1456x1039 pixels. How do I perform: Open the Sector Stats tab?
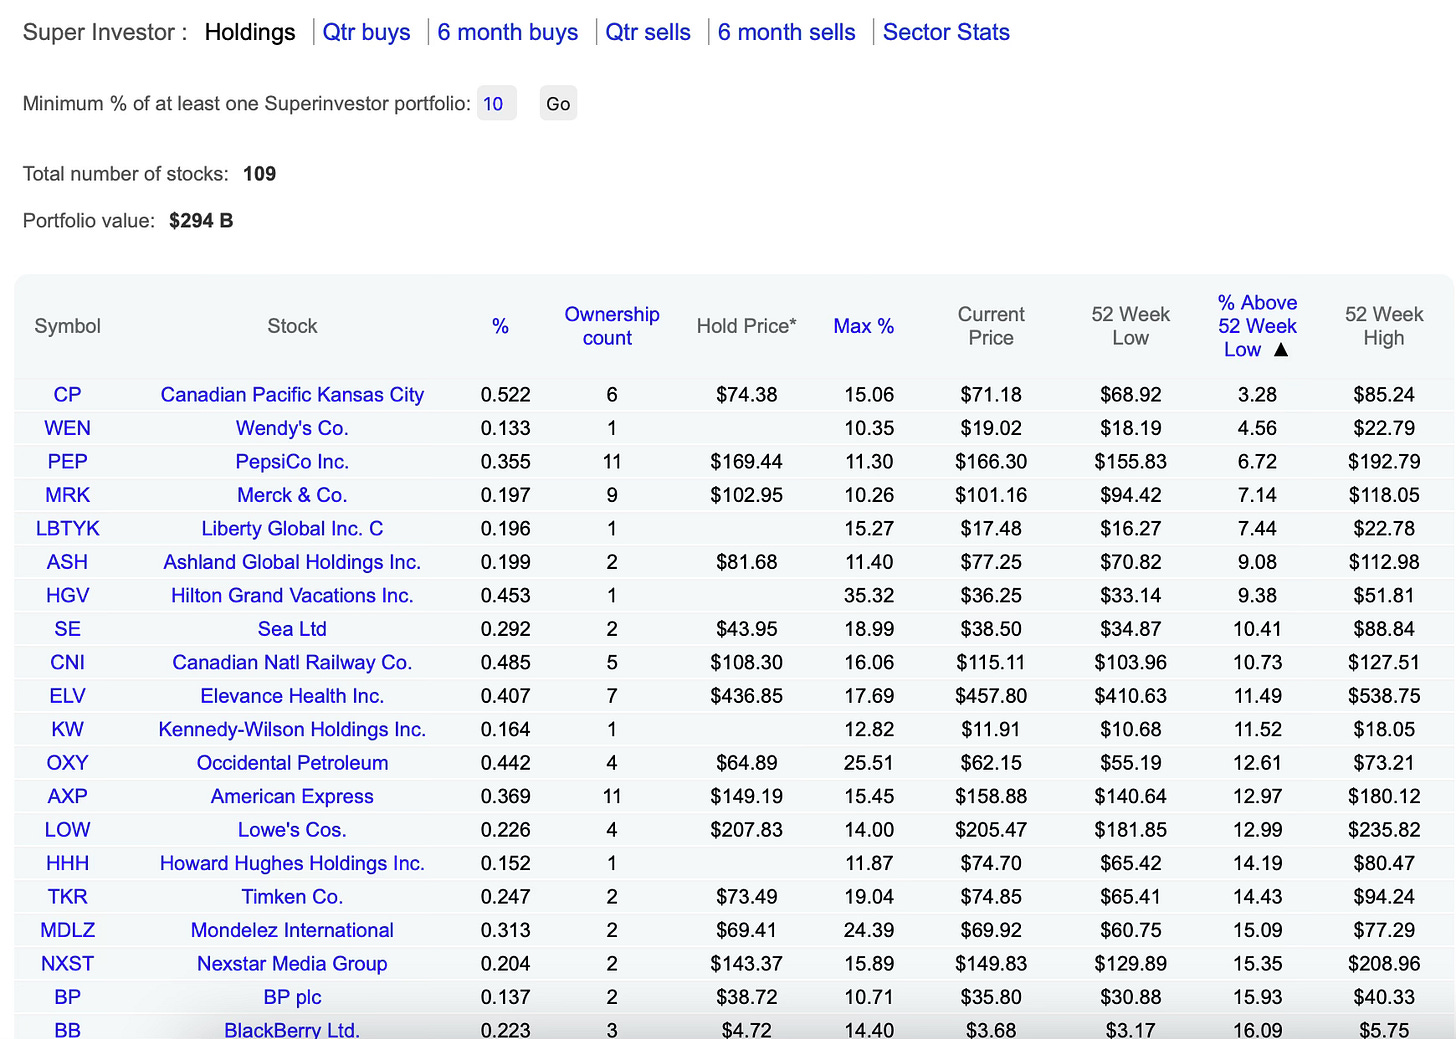click(x=946, y=32)
